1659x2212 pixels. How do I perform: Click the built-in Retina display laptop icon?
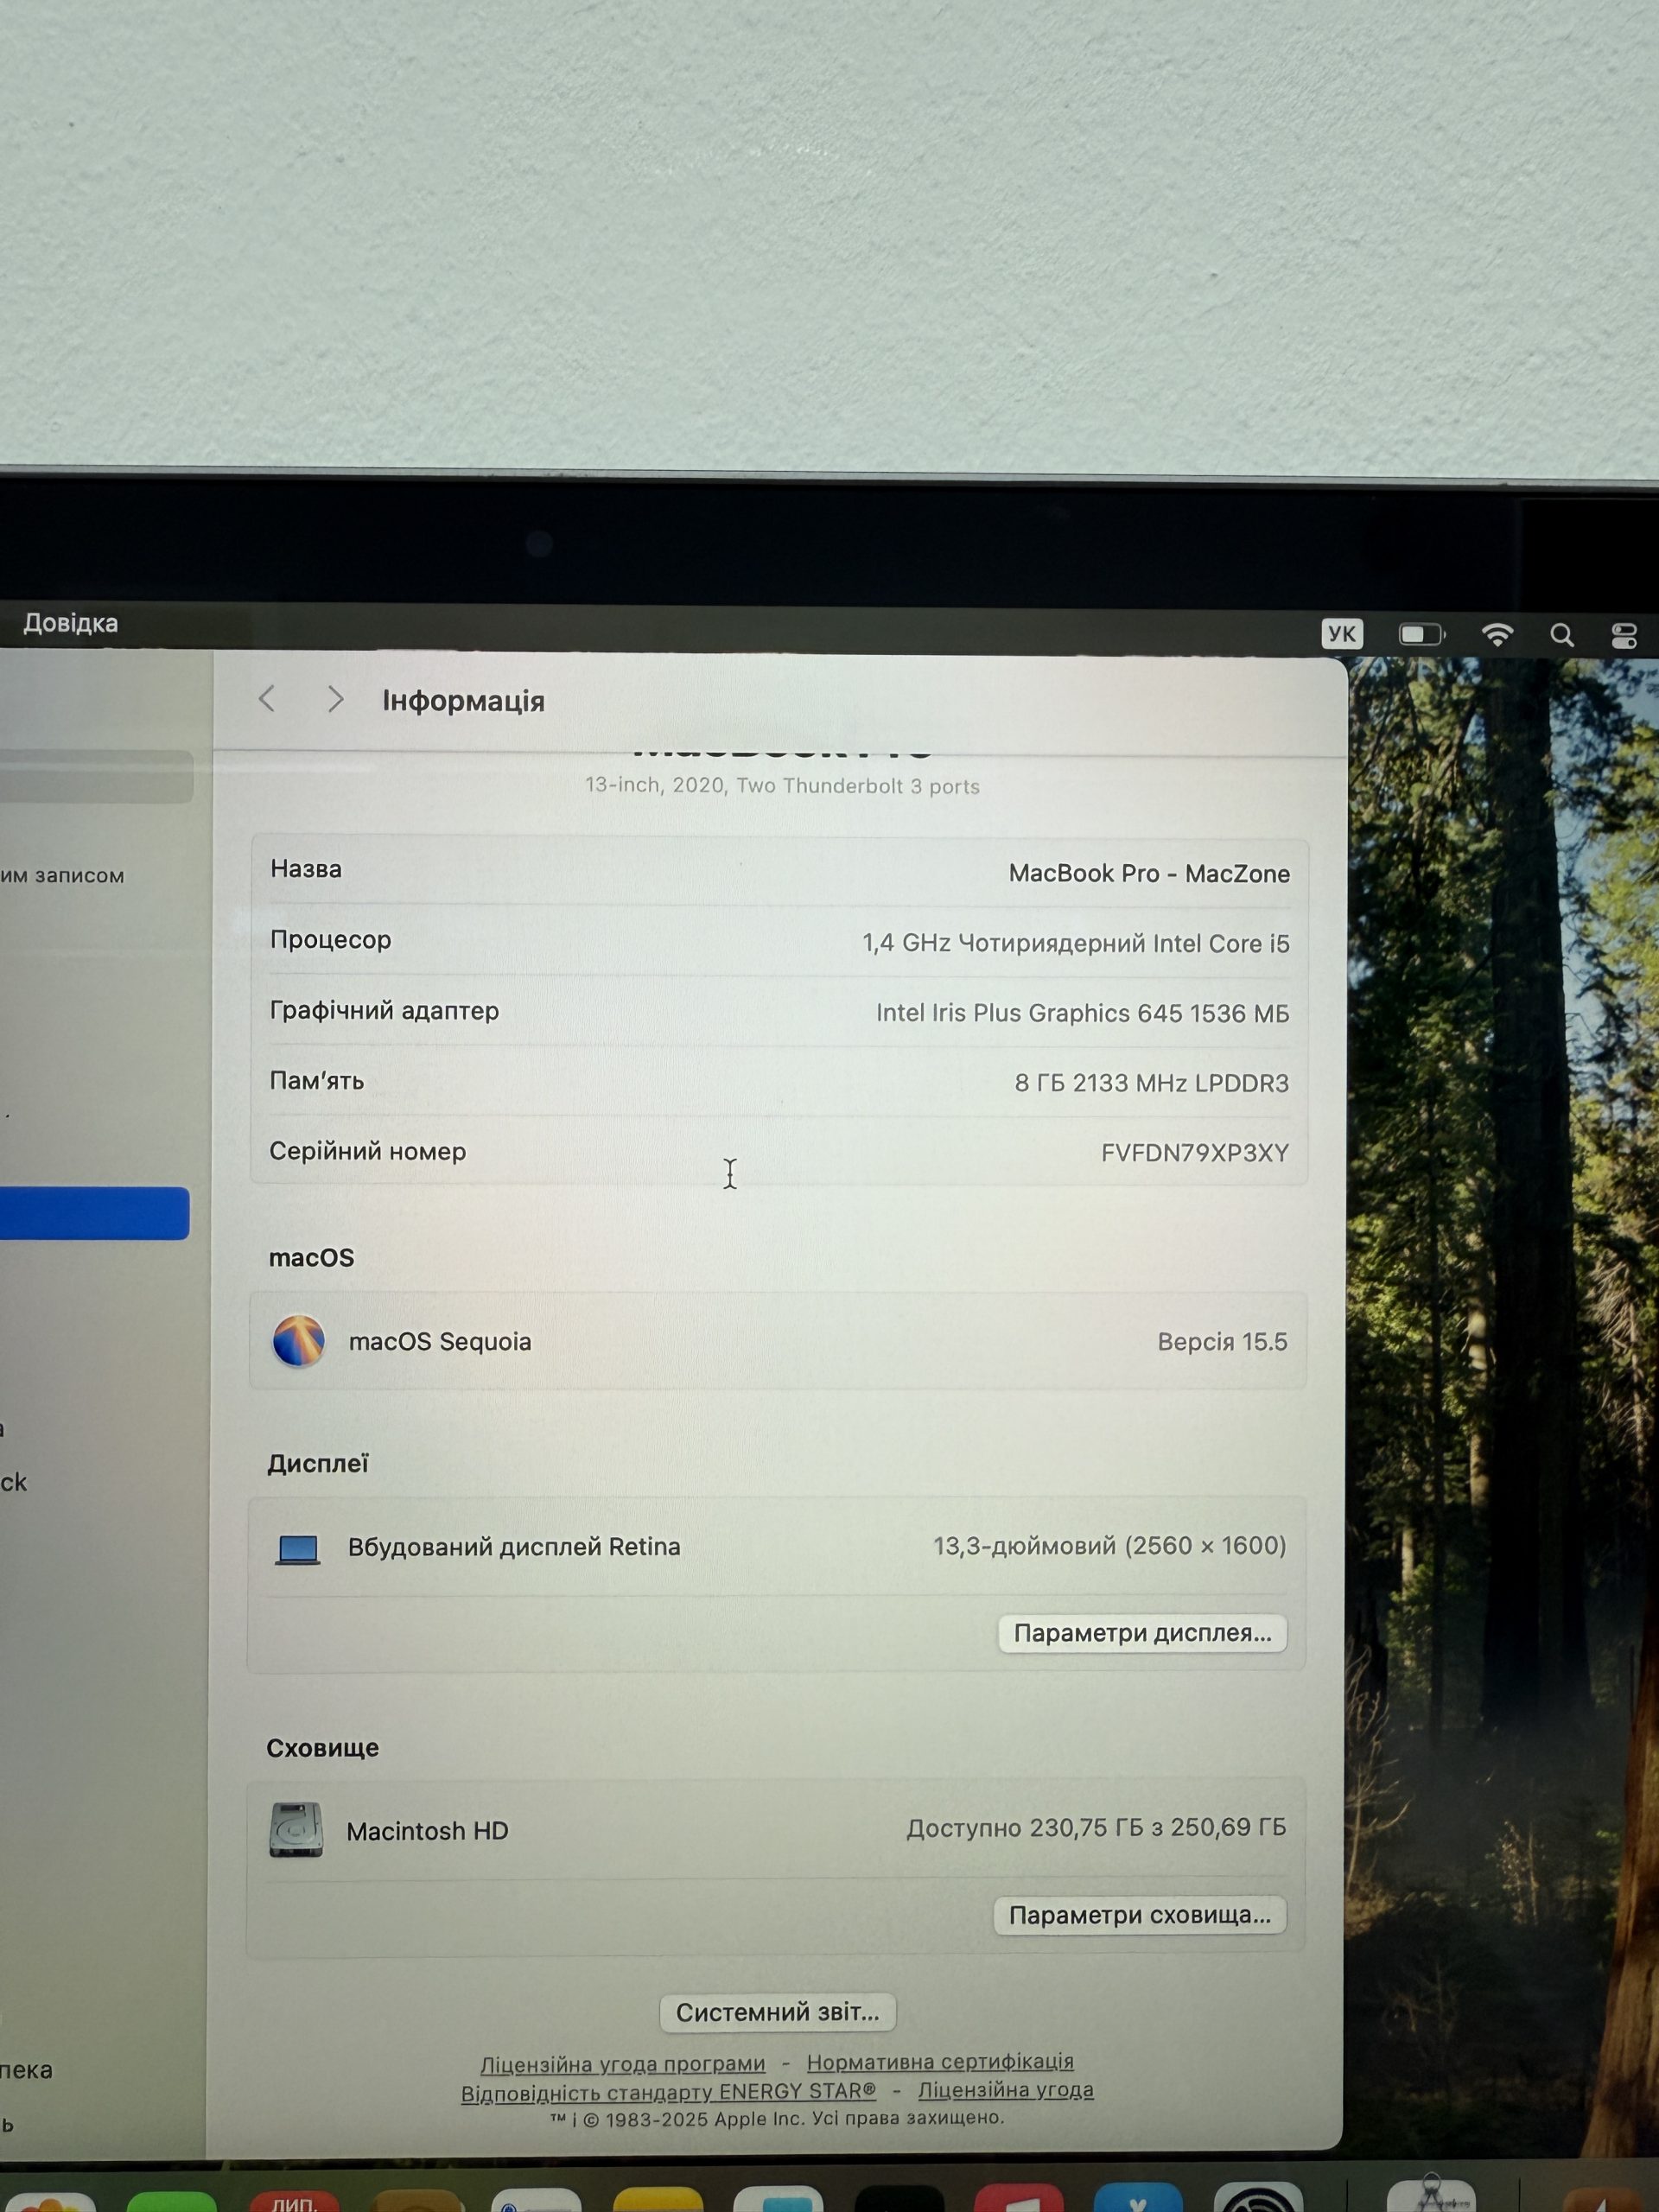297,1550
